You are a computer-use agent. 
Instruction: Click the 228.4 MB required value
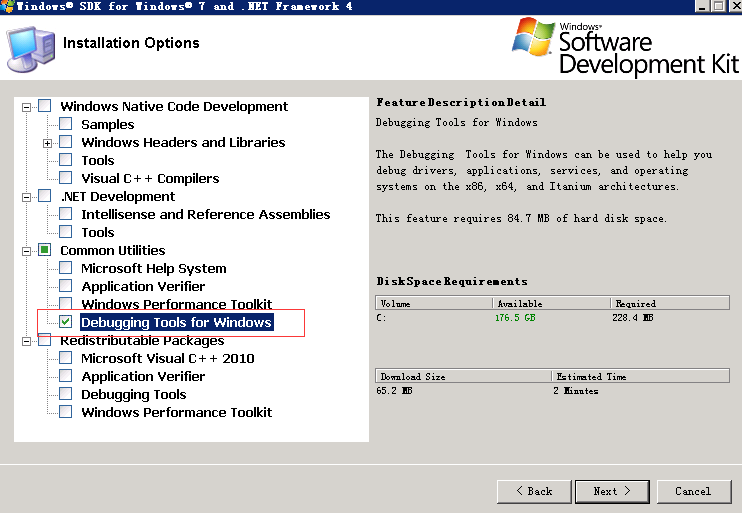pyautogui.click(x=633, y=318)
